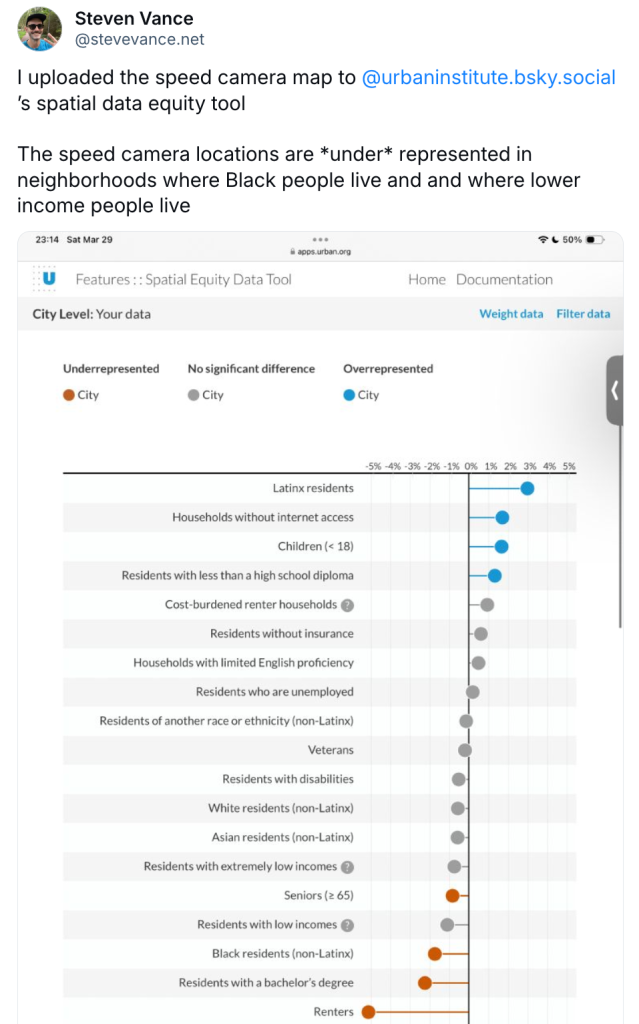Image resolution: width=639 pixels, height=1024 pixels.
Task: Click the battery indicator in status bar
Action: pyautogui.click(x=596, y=240)
